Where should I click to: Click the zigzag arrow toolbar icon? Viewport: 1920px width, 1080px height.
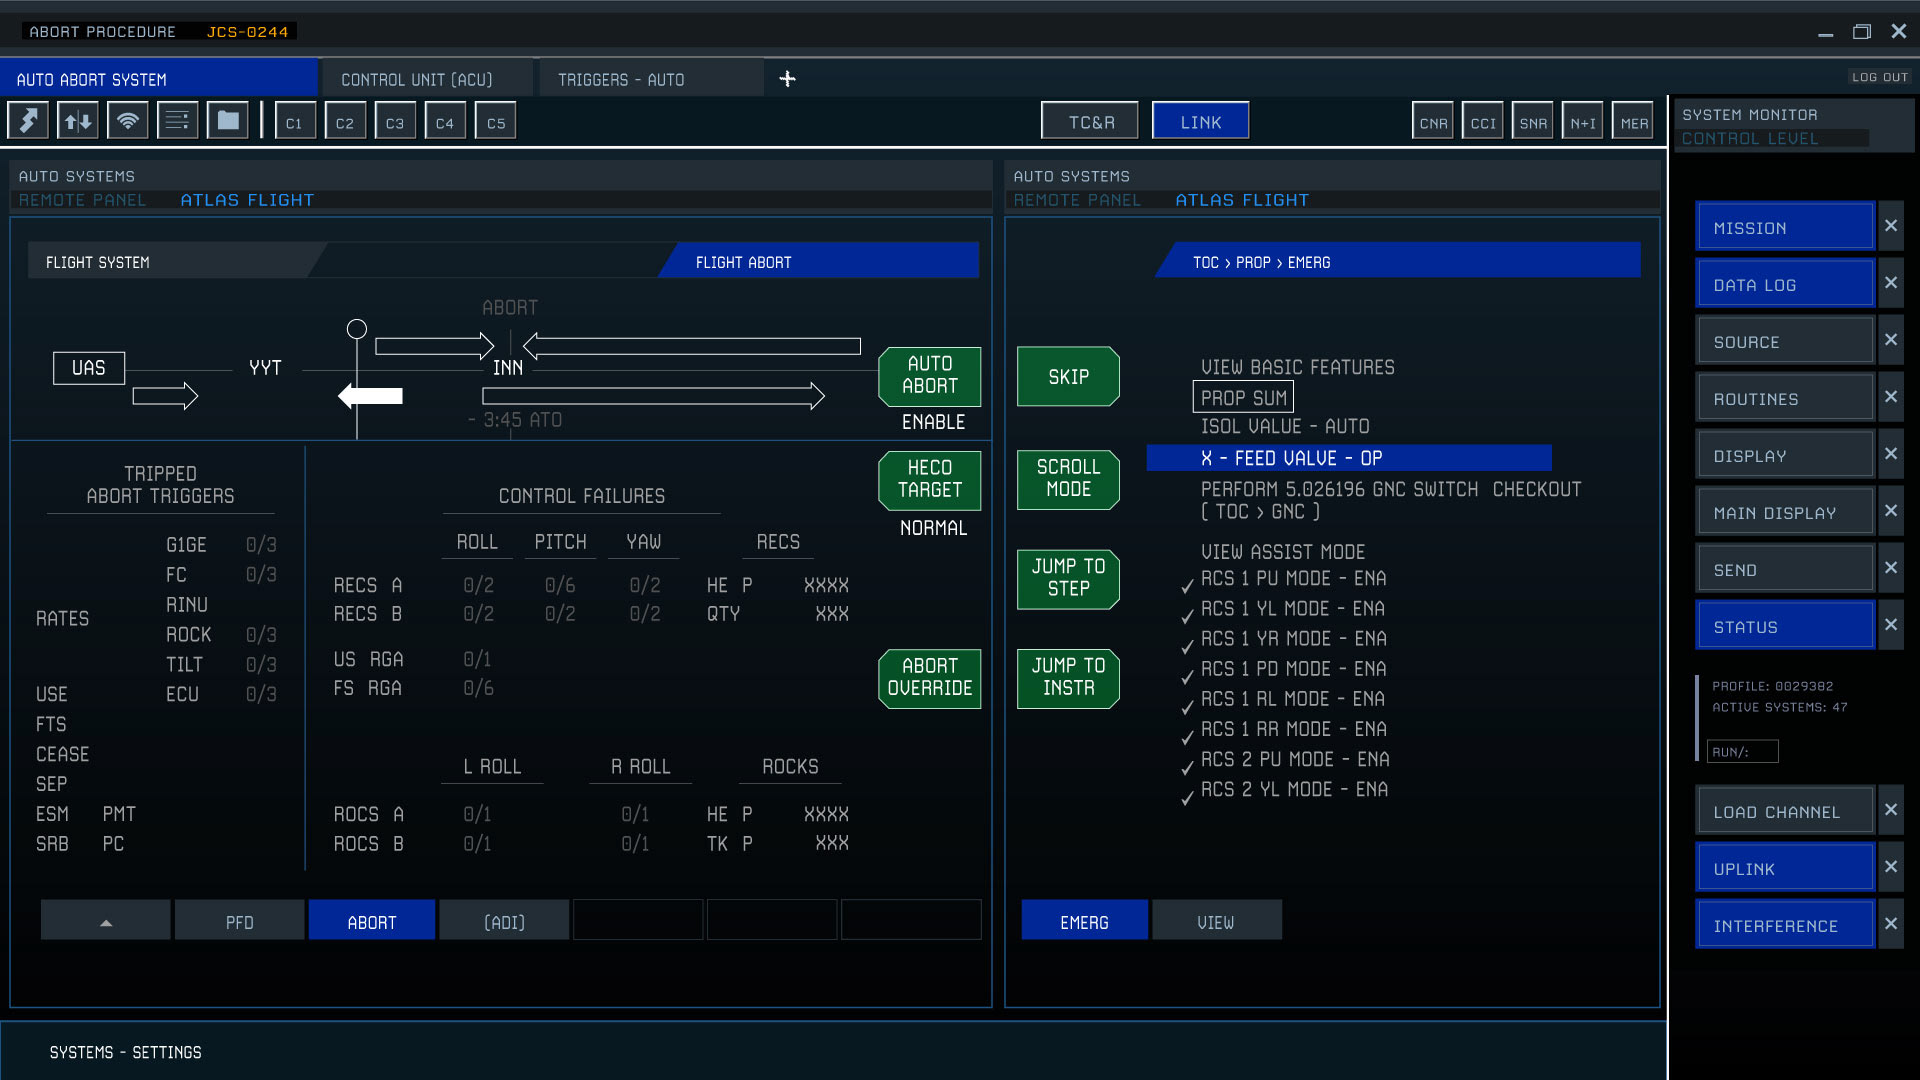pos(28,121)
